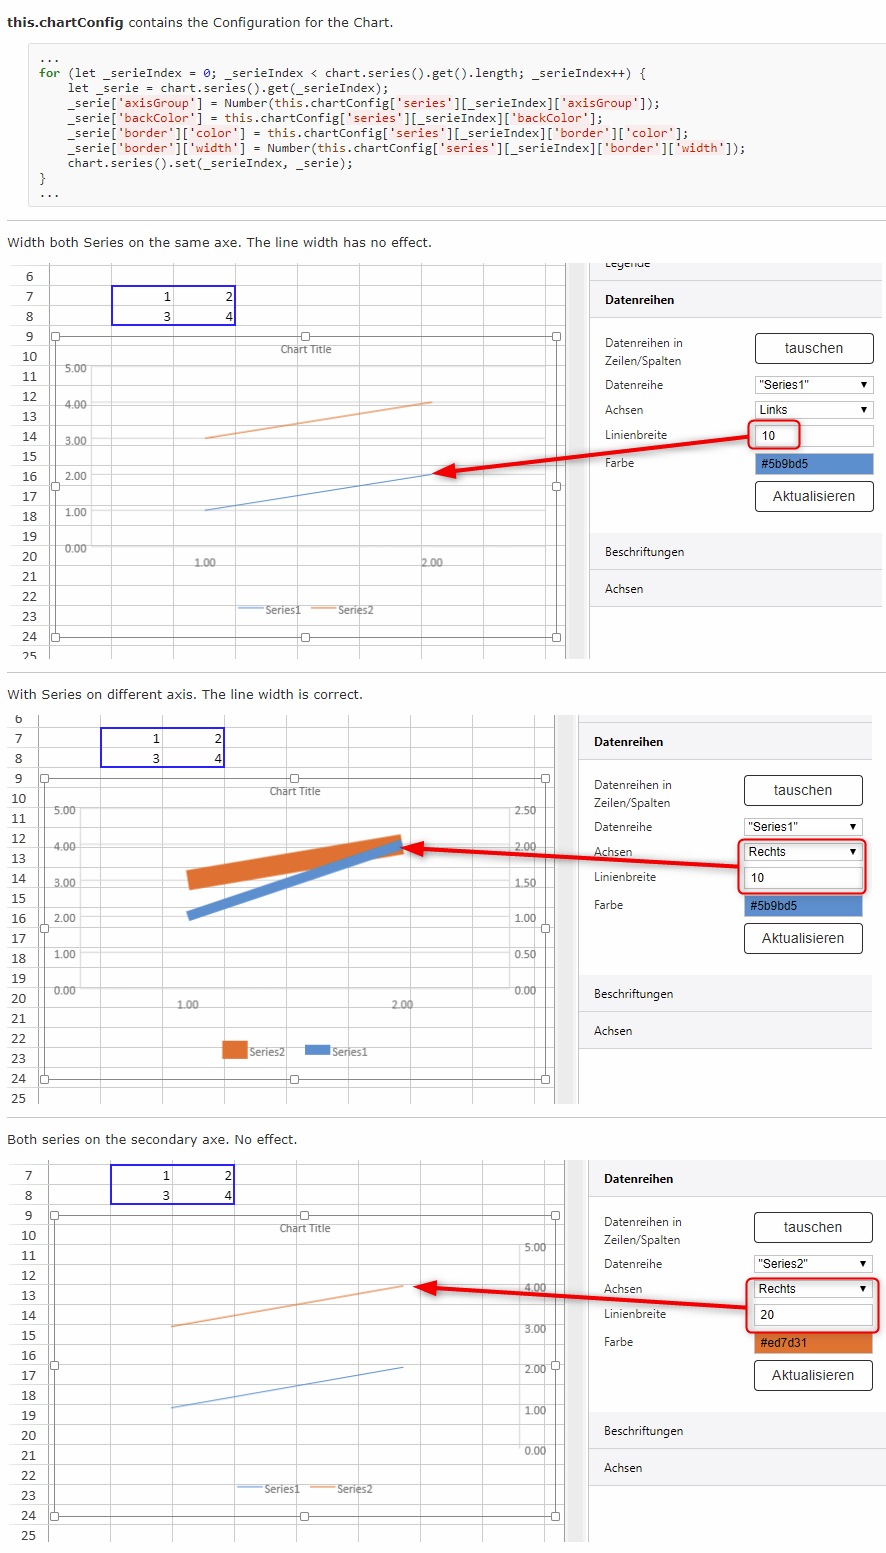
Task: Click tauschen in the panel with Links axis
Action: click(814, 348)
